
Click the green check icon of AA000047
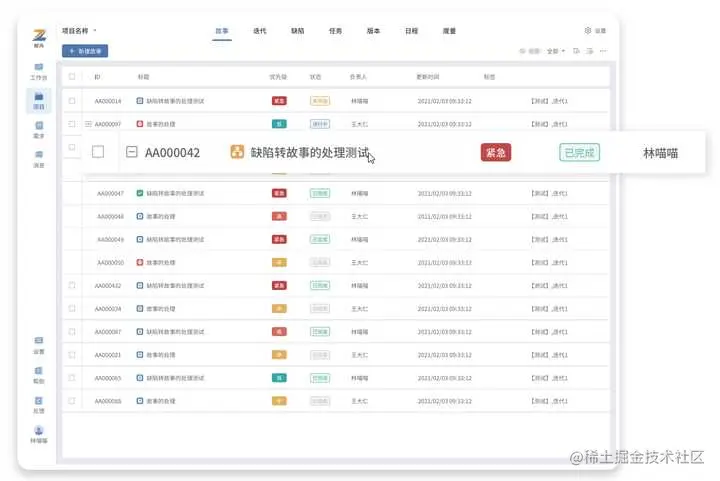coord(140,193)
